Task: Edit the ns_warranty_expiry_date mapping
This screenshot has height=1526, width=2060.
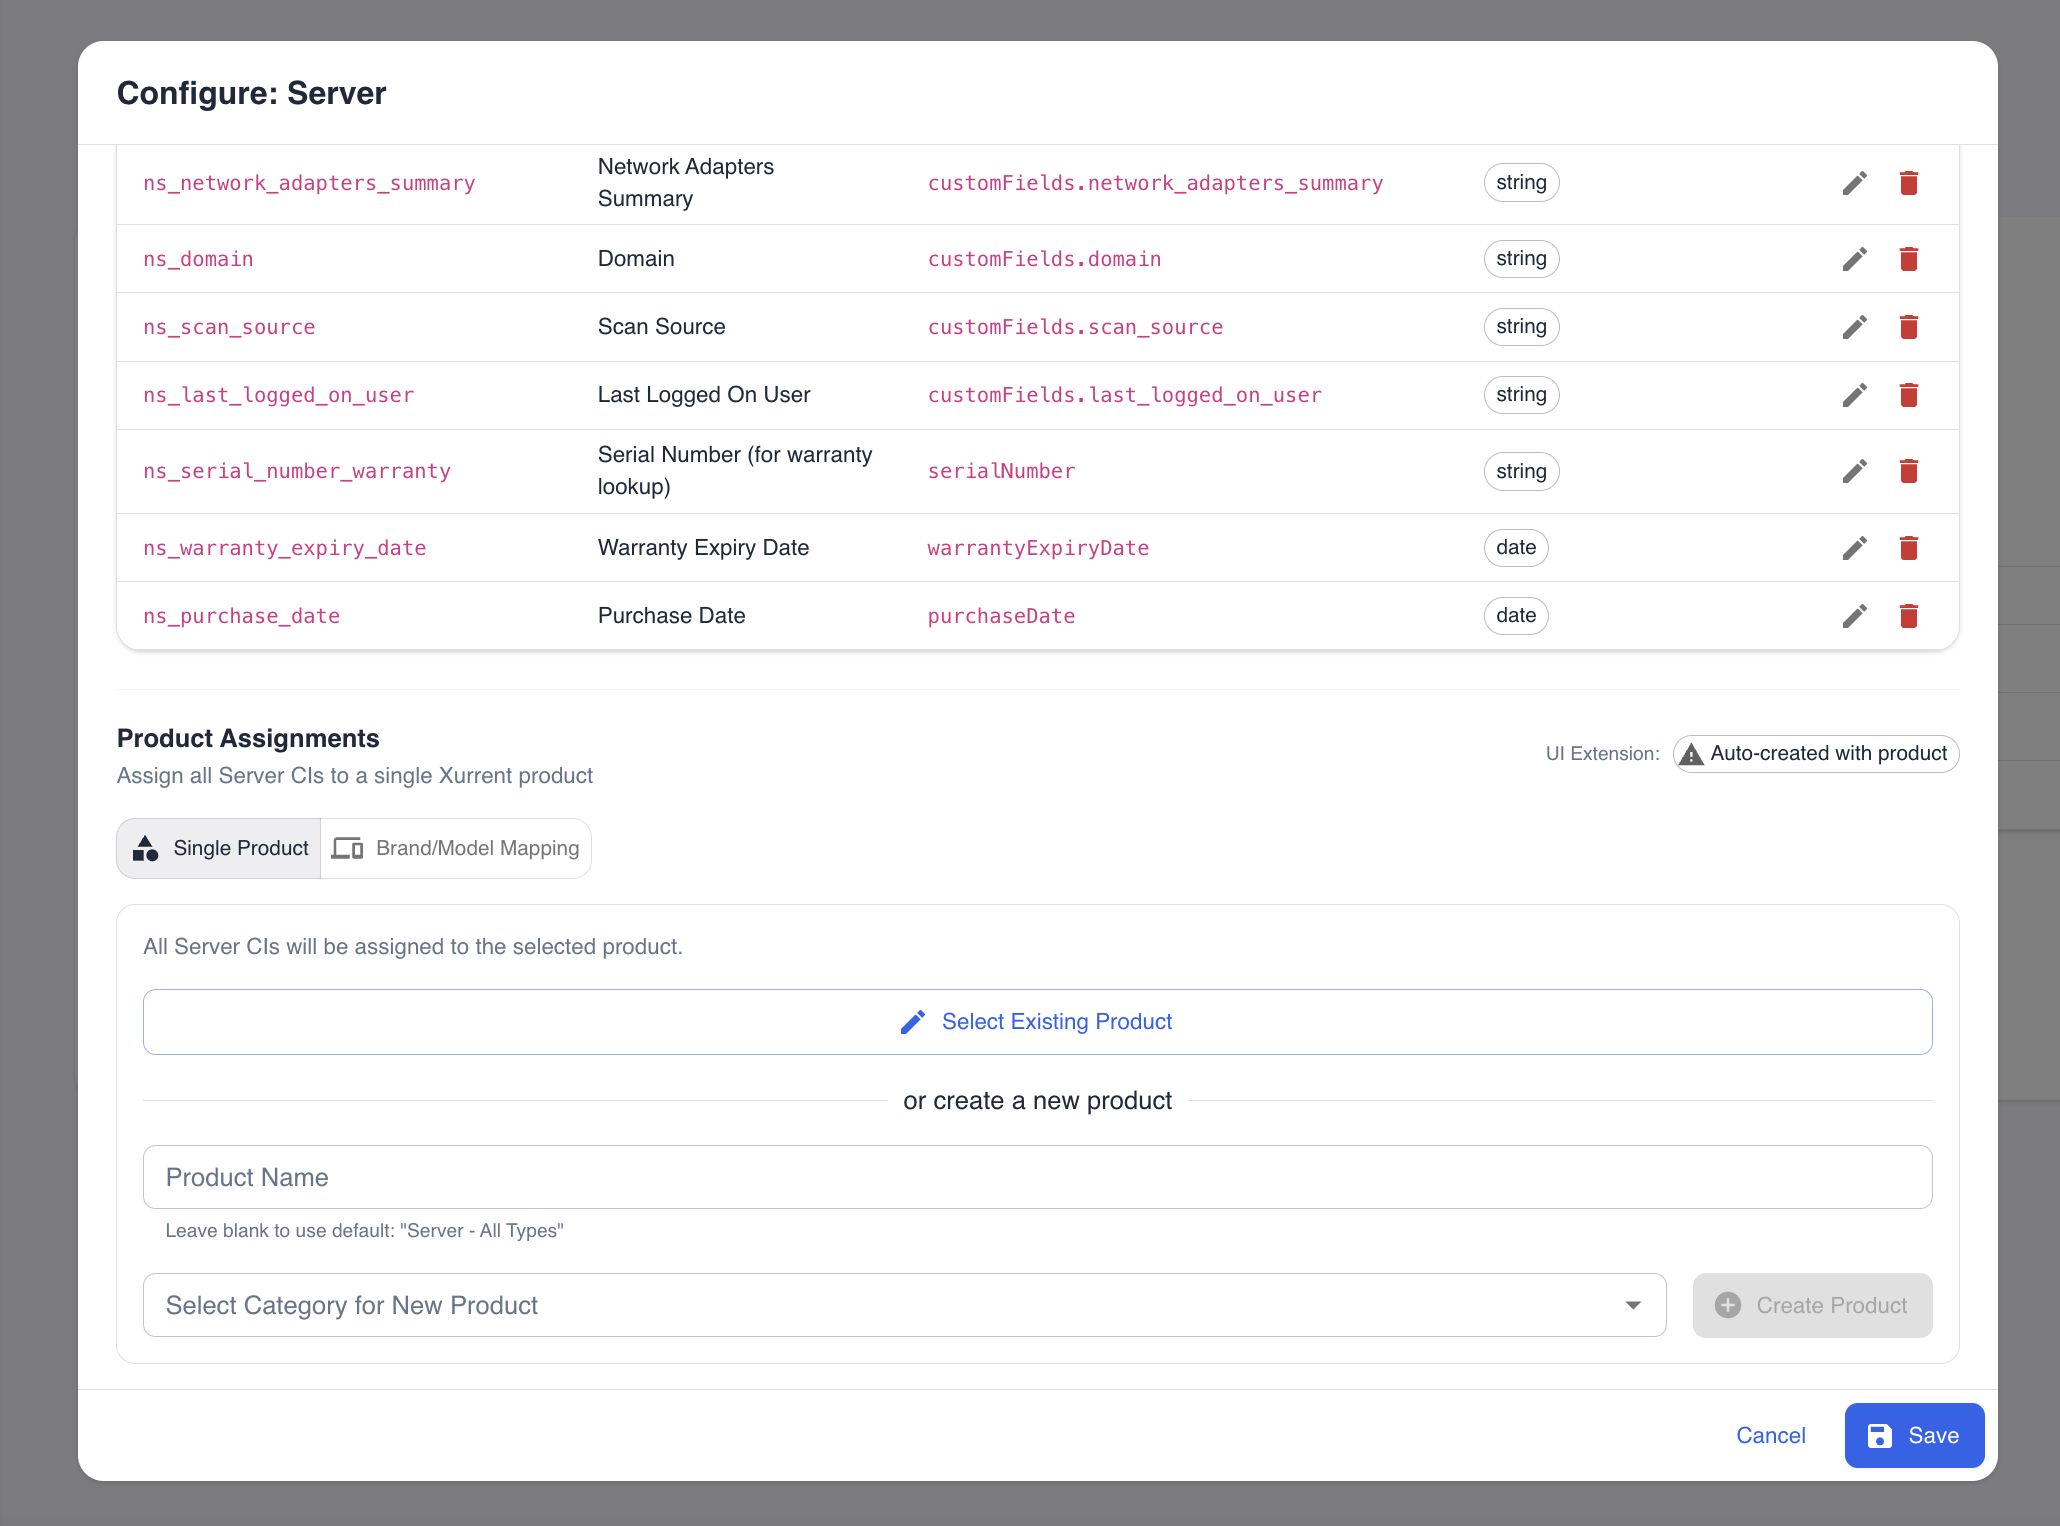Action: tap(1854, 547)
